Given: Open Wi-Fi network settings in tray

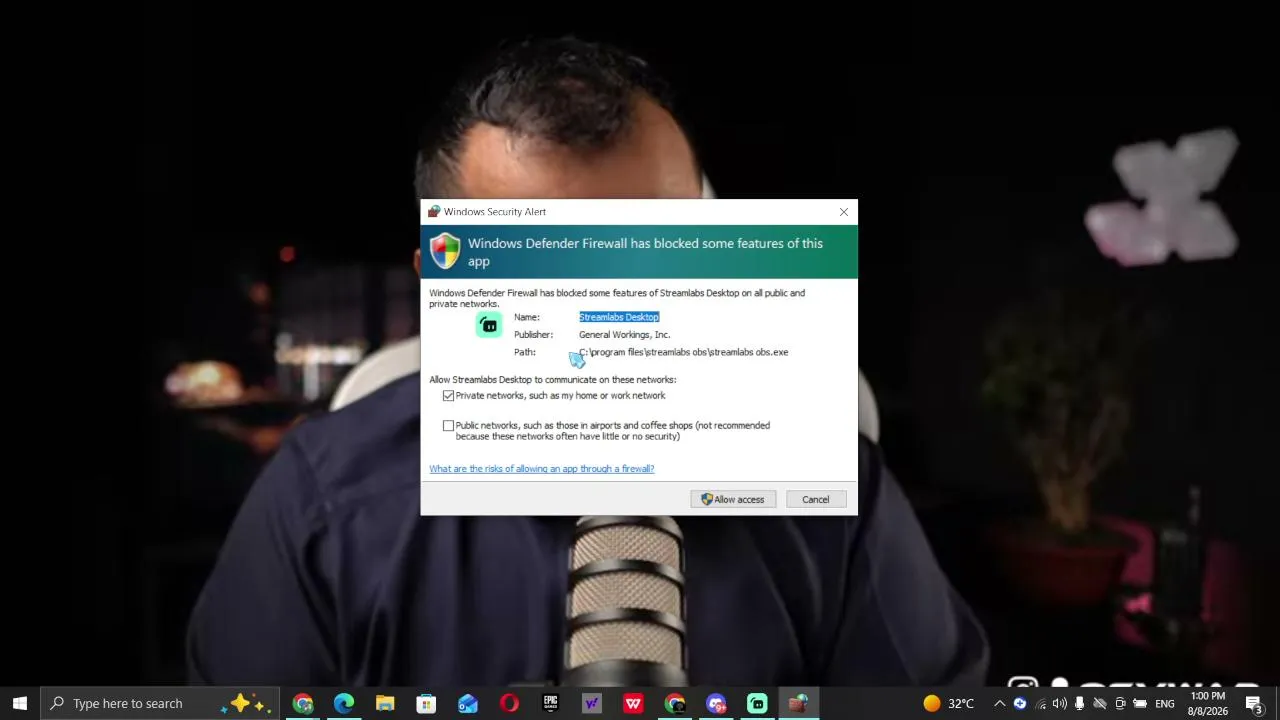Looking at the screenshot, I should pyautogui.click(x=1040, y=703).
